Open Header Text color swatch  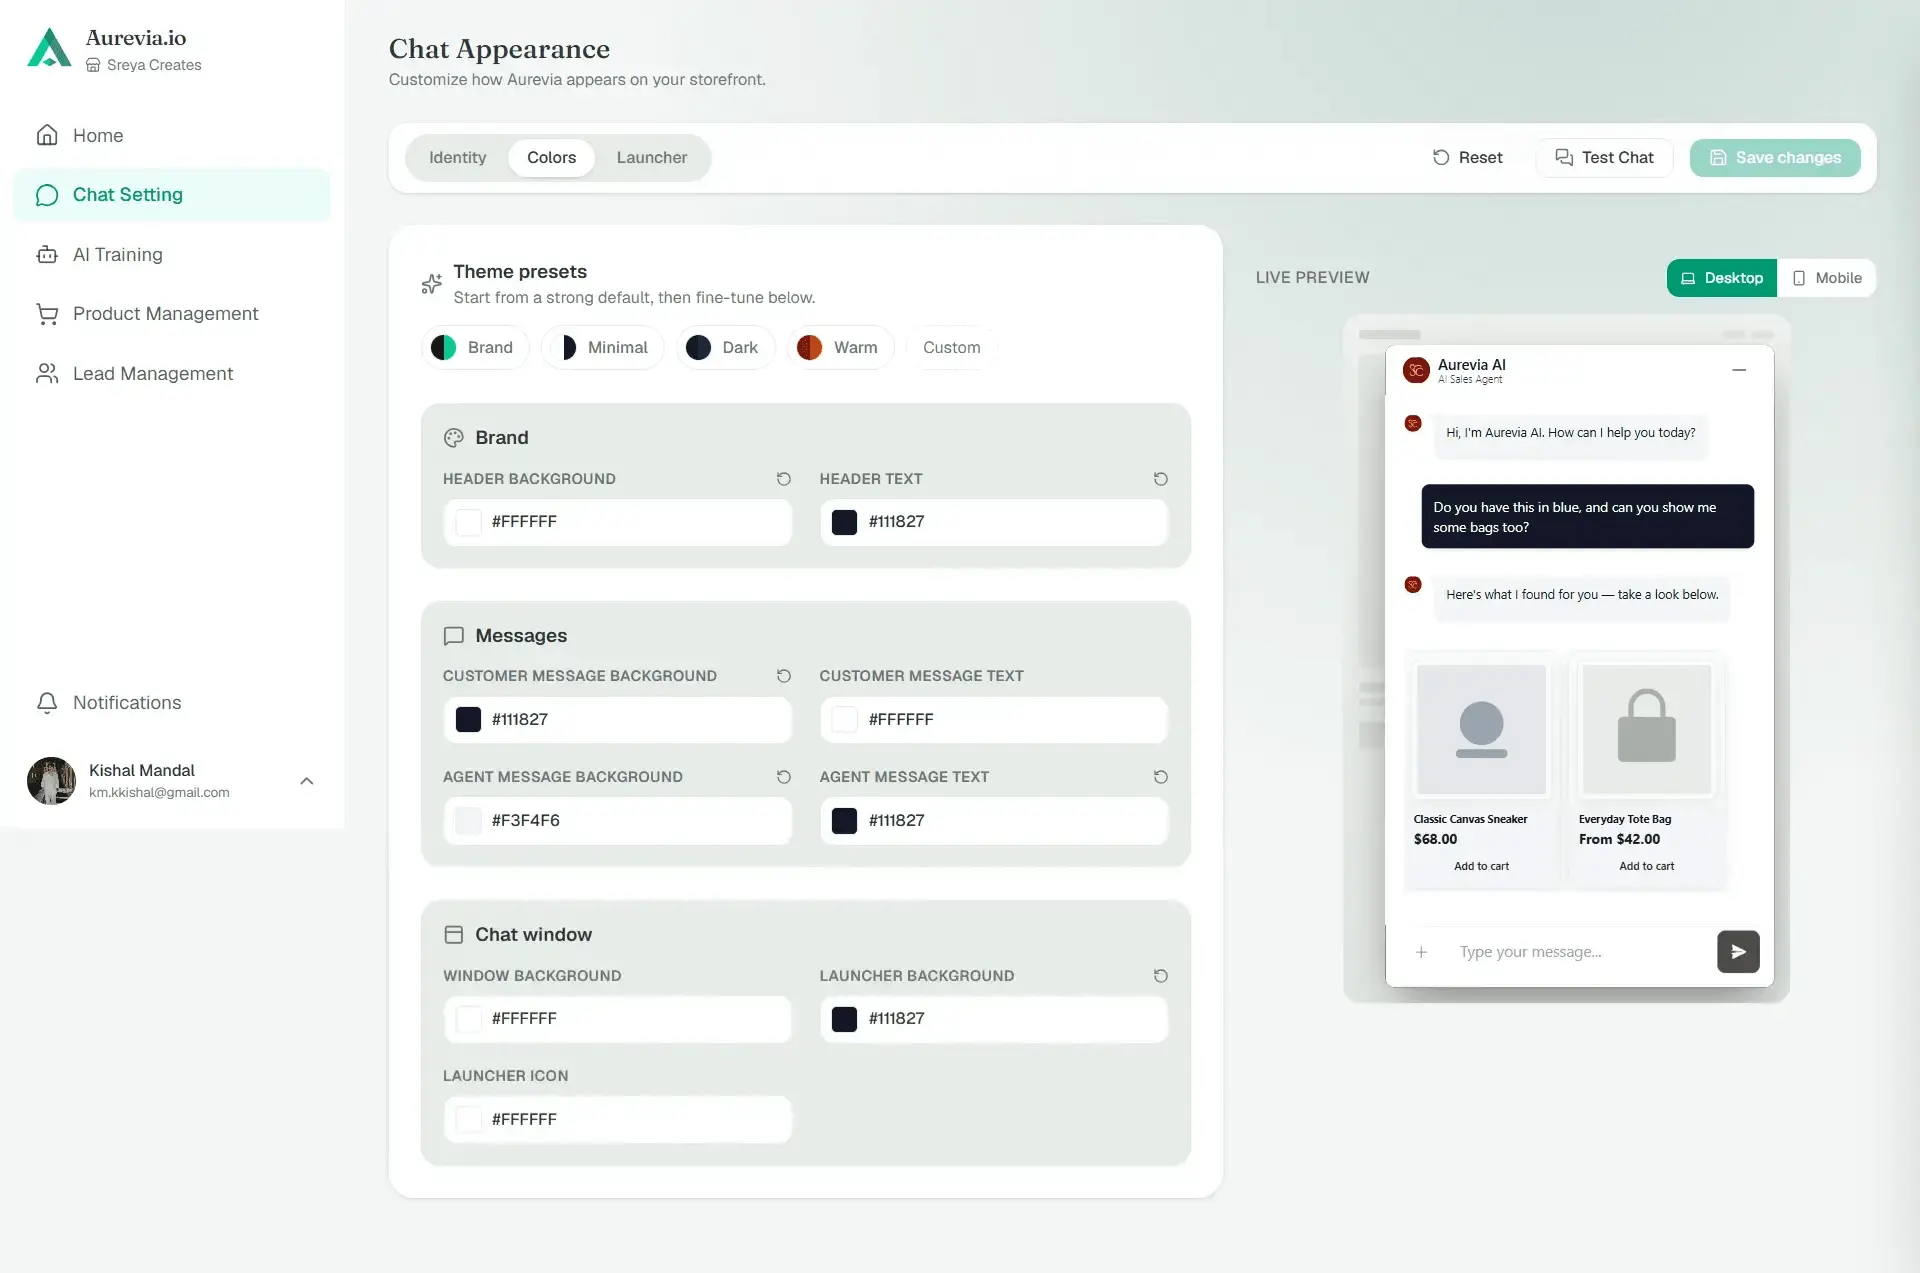(x=845, y=522)
